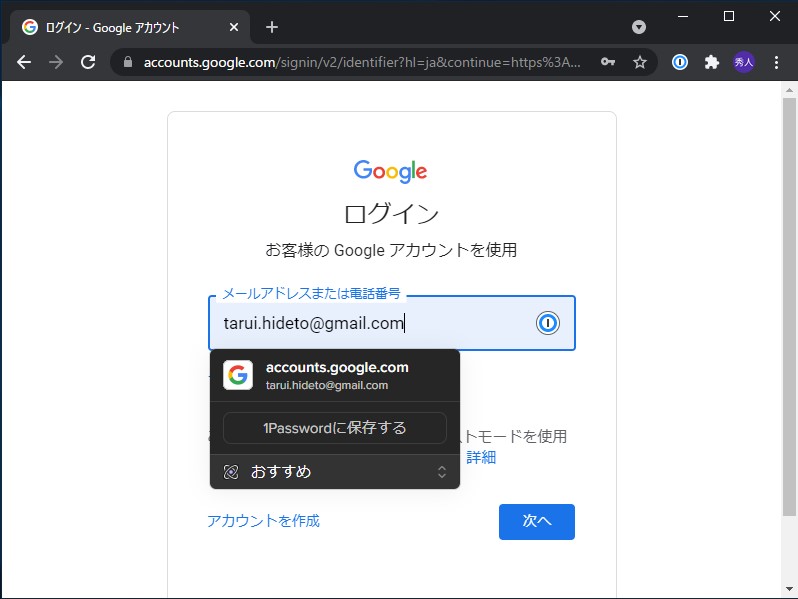Click the お客様の Google アカウントを使用 text
798x599 pixels.
(x=391, y=250)
